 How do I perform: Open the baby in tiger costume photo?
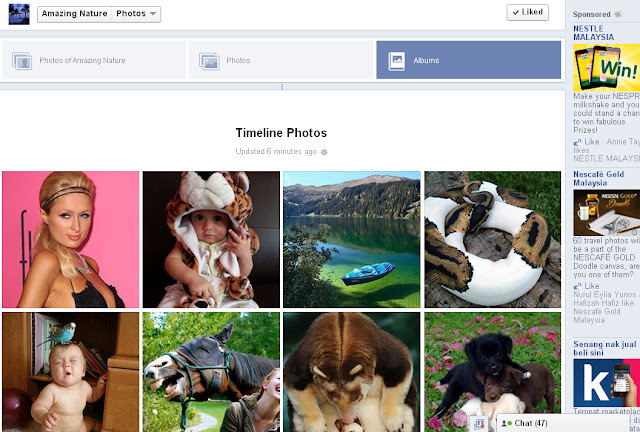(x=211, y=239)
